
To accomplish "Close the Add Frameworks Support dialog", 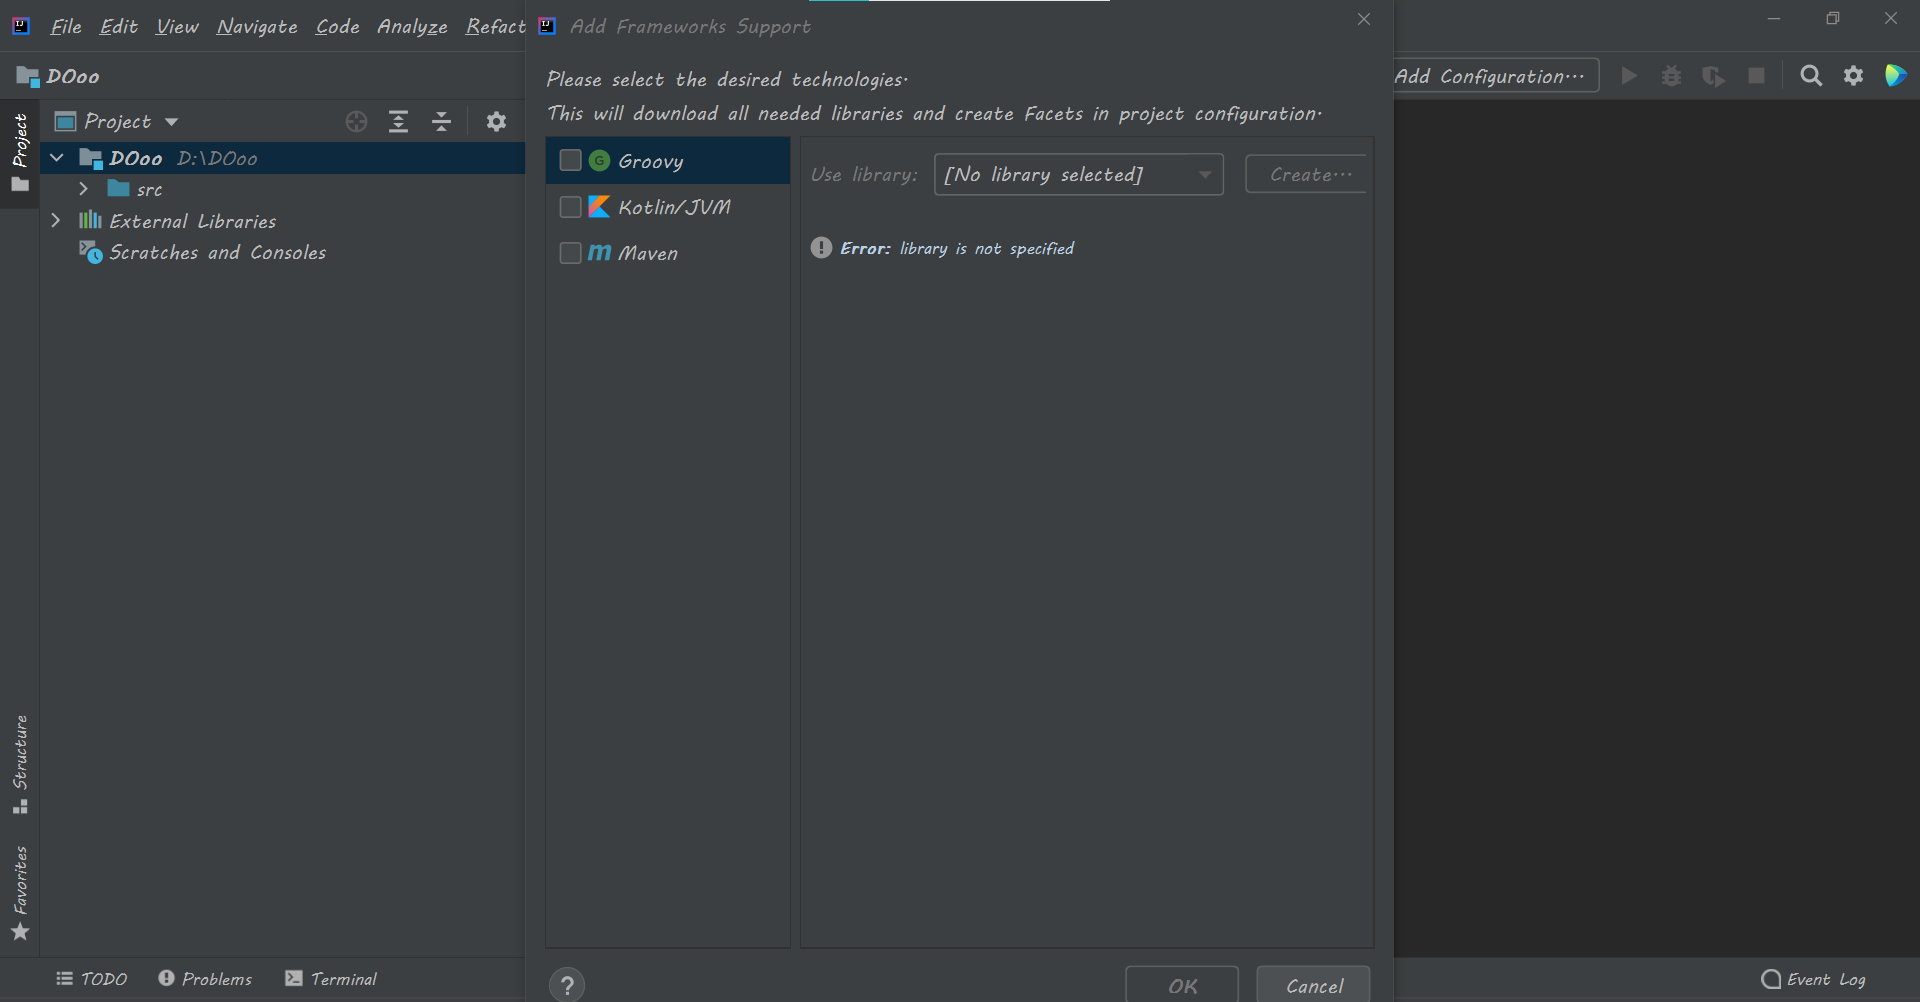I will pyautogui.click(x=1364, y=19).
